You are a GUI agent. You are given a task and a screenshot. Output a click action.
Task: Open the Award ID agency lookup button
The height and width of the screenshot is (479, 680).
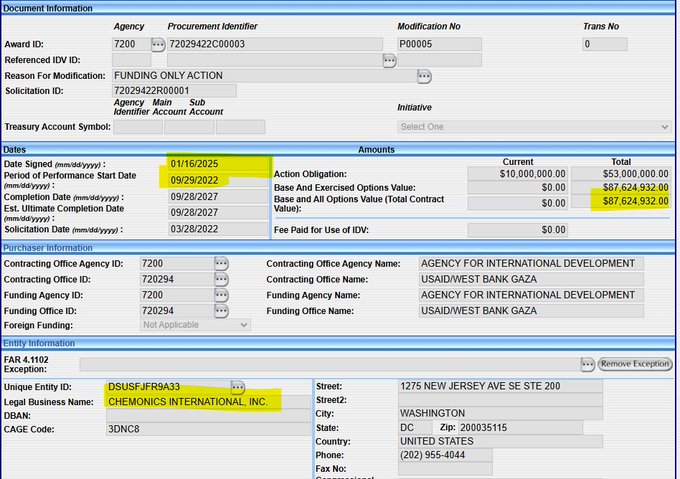158,44
